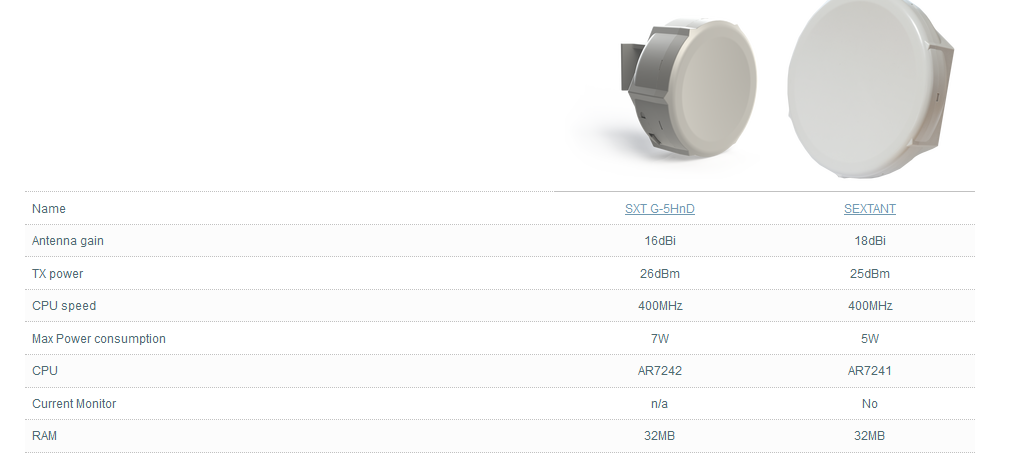
Task: Click the "n/a" Current Monitor value
Action: point(660,404)
